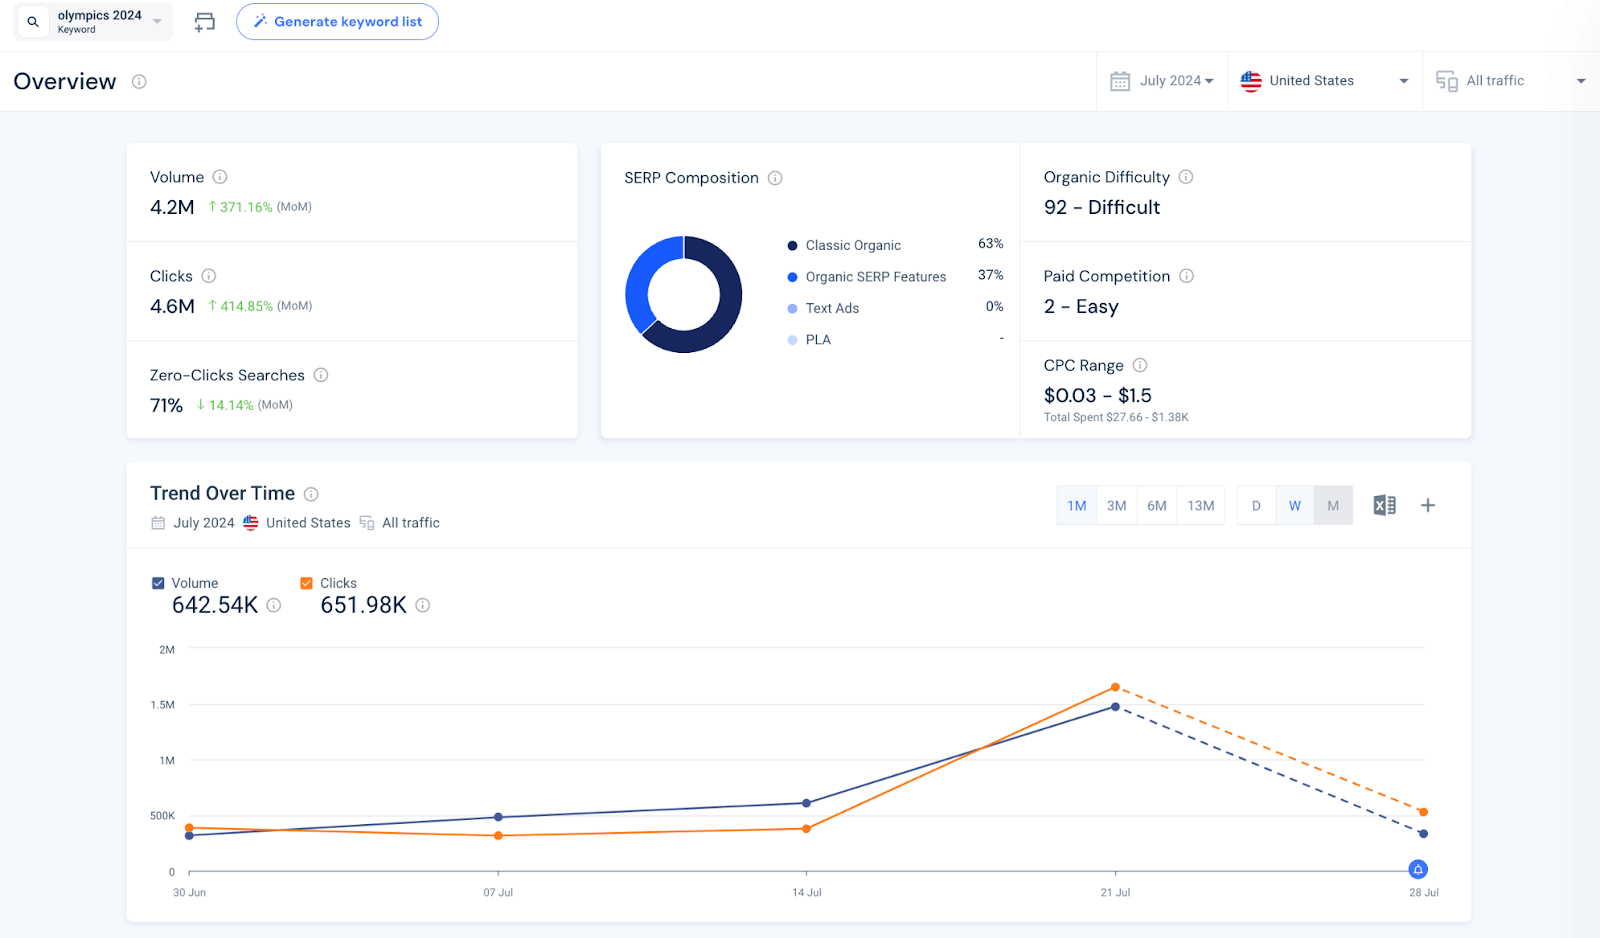This screenshot has height=938, width=1600.
Task: Uncheck the Volume checkbox in the trend legend
Action: pyautogui.click(x=158, y=582)
